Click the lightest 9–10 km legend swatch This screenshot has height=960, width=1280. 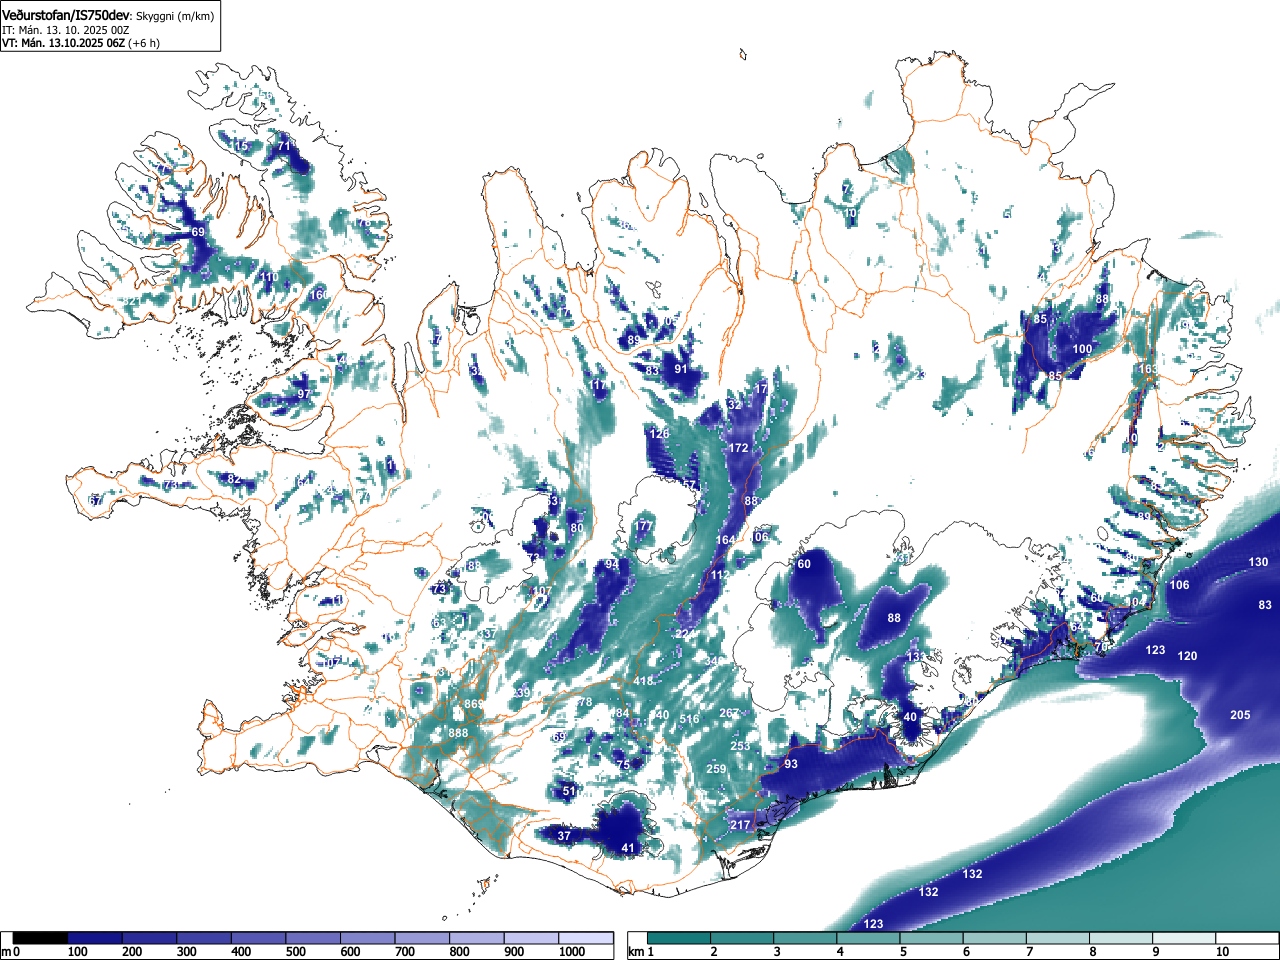tap(1184, 938)
